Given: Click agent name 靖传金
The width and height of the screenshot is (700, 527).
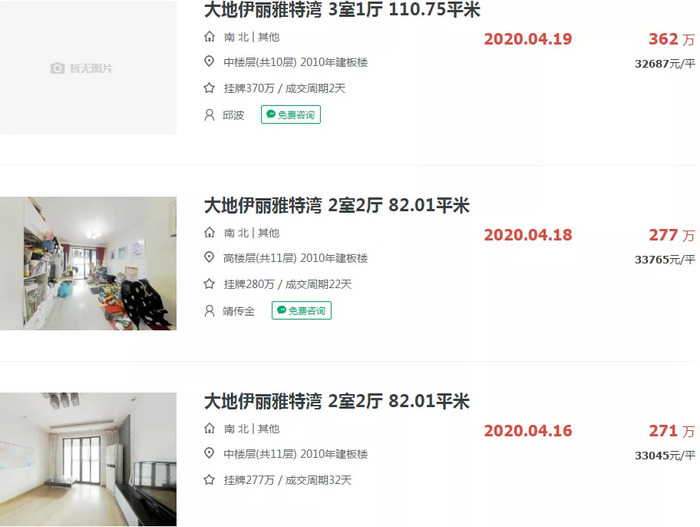Looking at the screenshot, I should [239, 311].
